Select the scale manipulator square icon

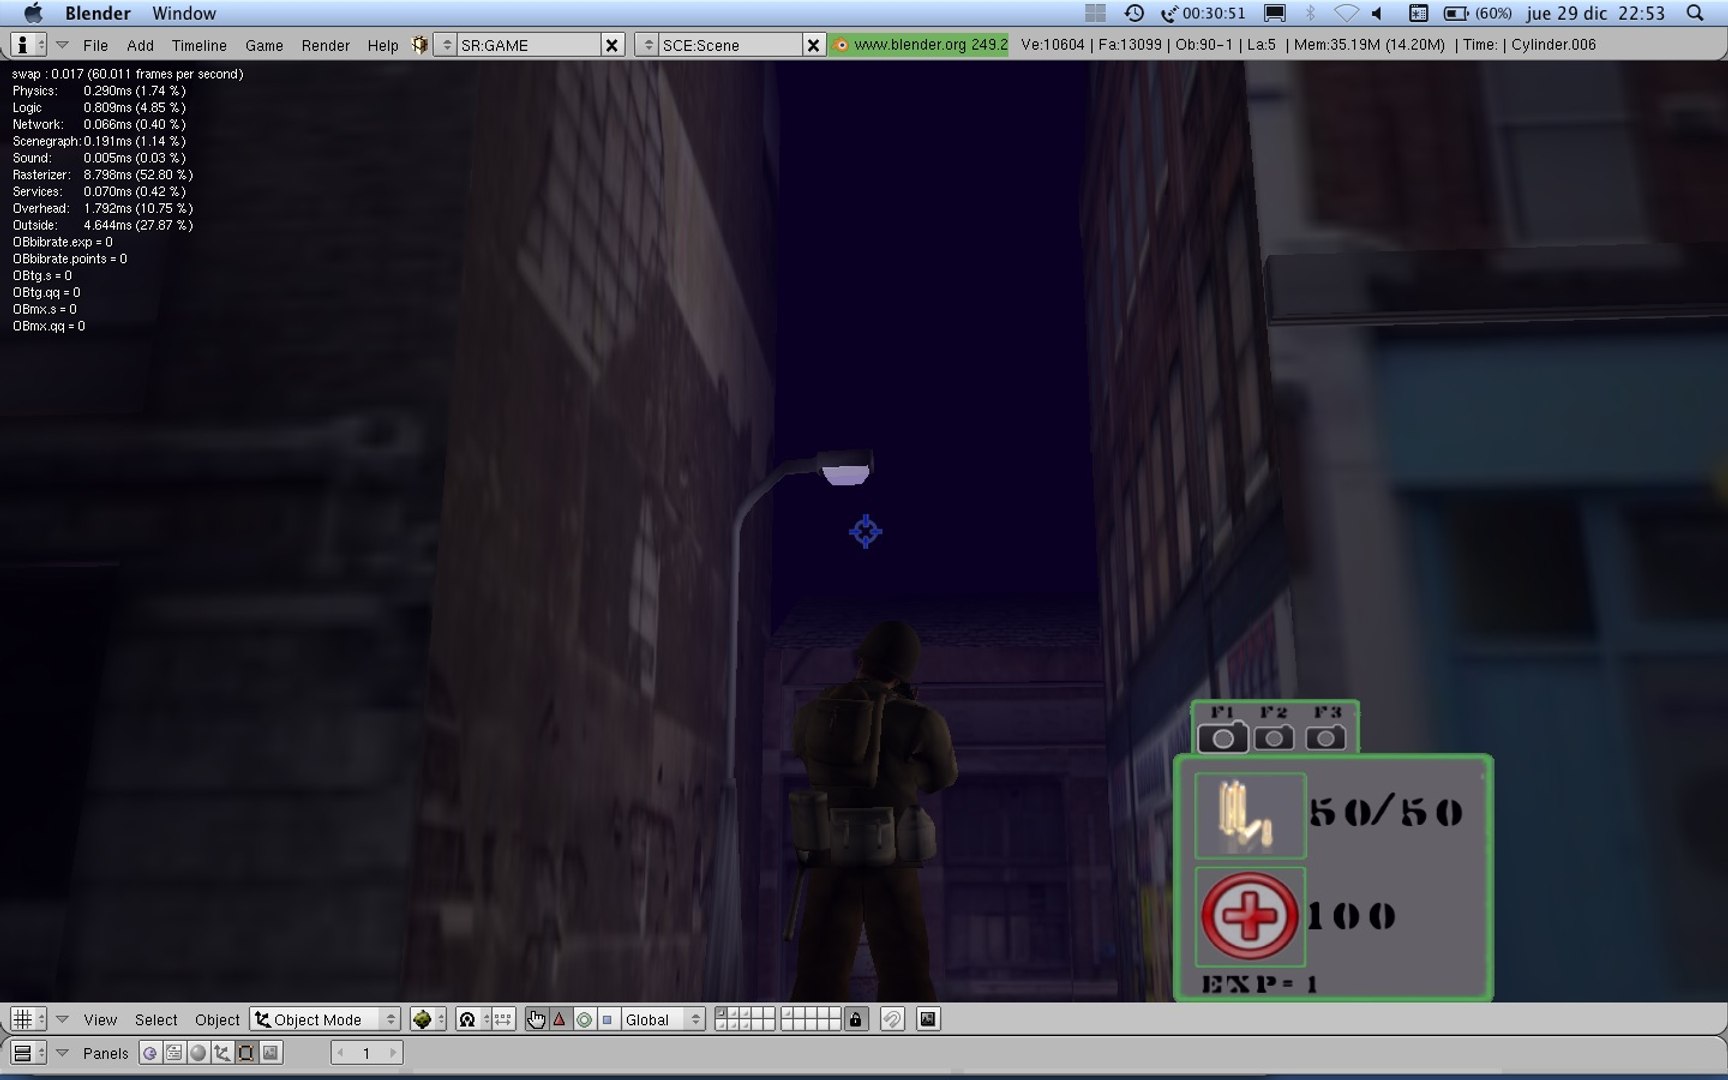coord(607,1019)
